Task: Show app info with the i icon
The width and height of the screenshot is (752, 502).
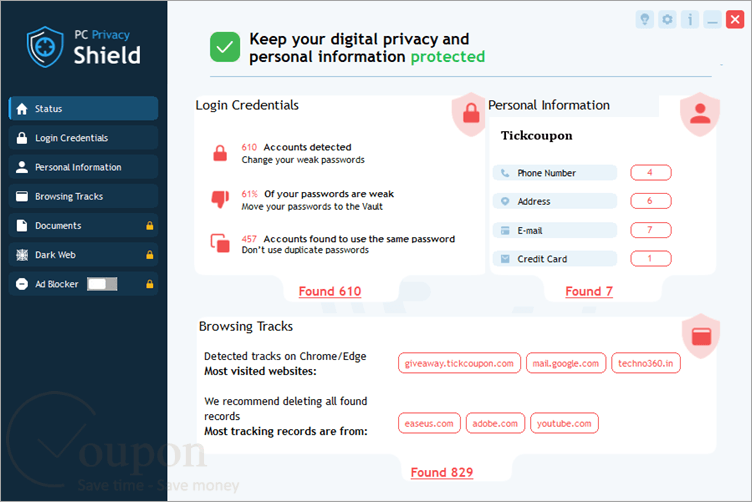Action: click(x=690, y=20)
